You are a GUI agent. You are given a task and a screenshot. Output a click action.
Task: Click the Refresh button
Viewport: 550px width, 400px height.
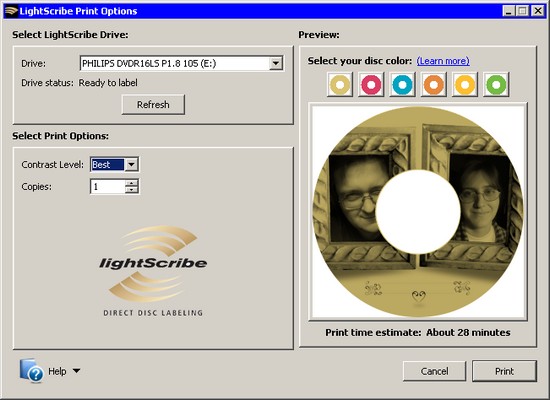[153, 105]
